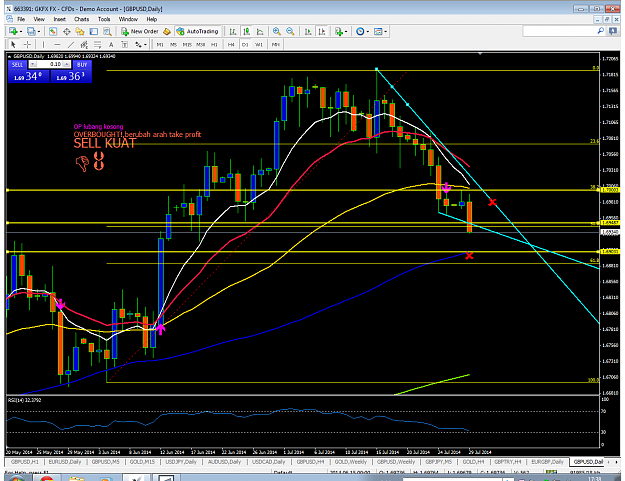The height and width of the screenshot is (481, 625).
Task: Switch to M30 timeframe
Action: pos(200,45)
